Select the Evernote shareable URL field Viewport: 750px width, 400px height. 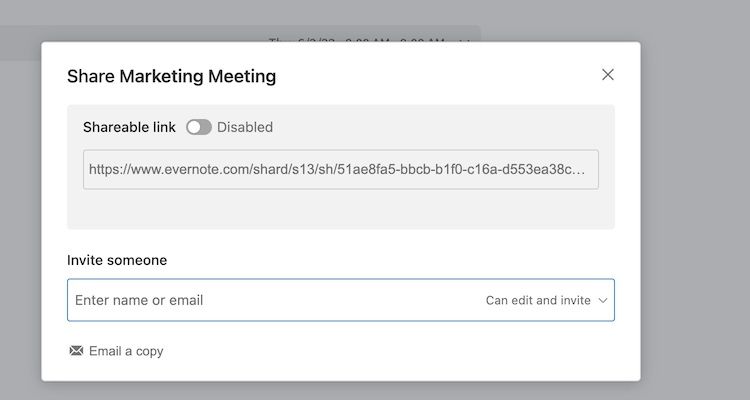point(340,170)
